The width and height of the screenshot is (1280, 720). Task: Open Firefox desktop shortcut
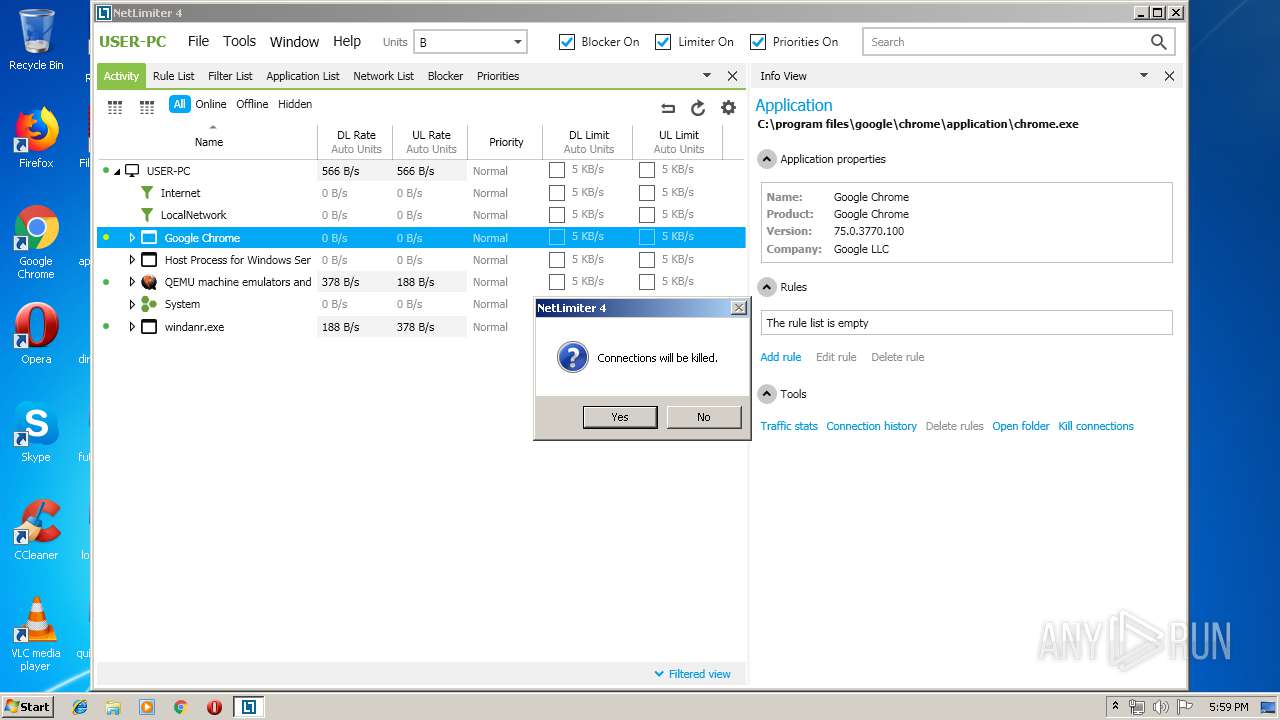point(36,138)
